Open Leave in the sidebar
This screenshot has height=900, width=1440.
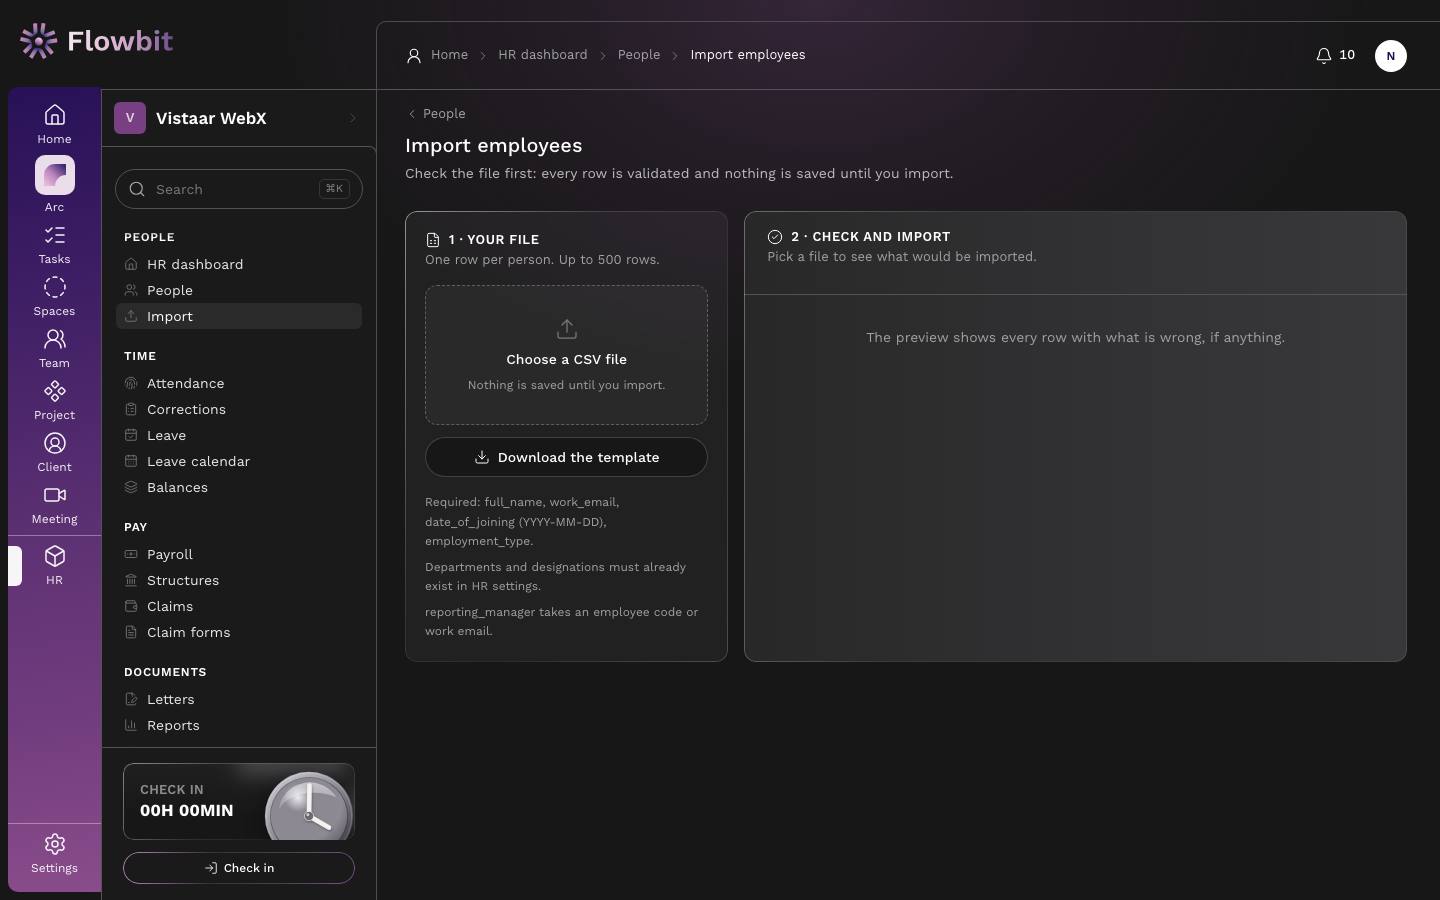[239, 435]
